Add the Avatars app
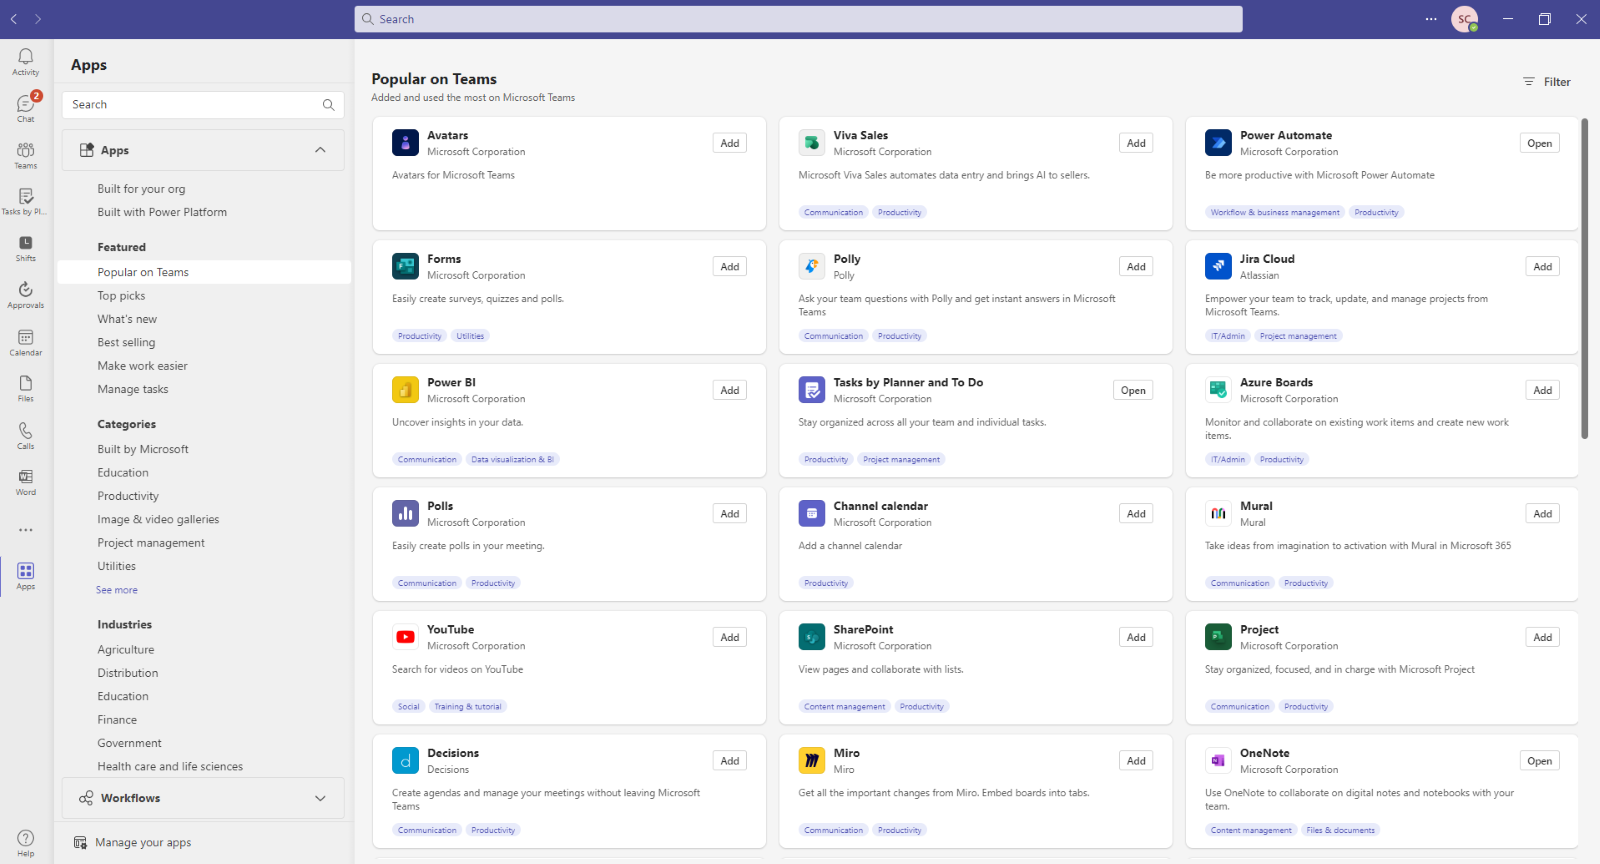 click(730, 143)
